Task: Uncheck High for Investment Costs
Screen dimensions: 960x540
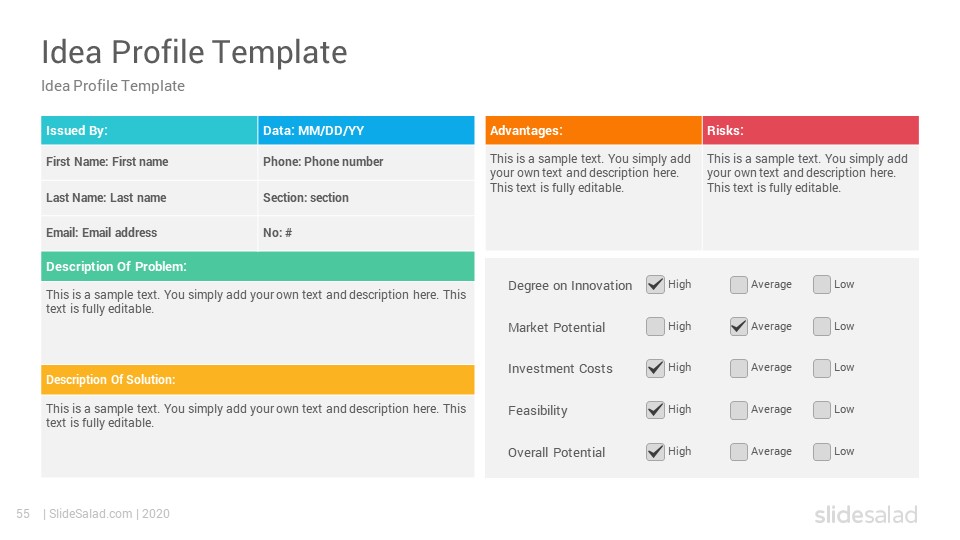Action: coord(655,368)
